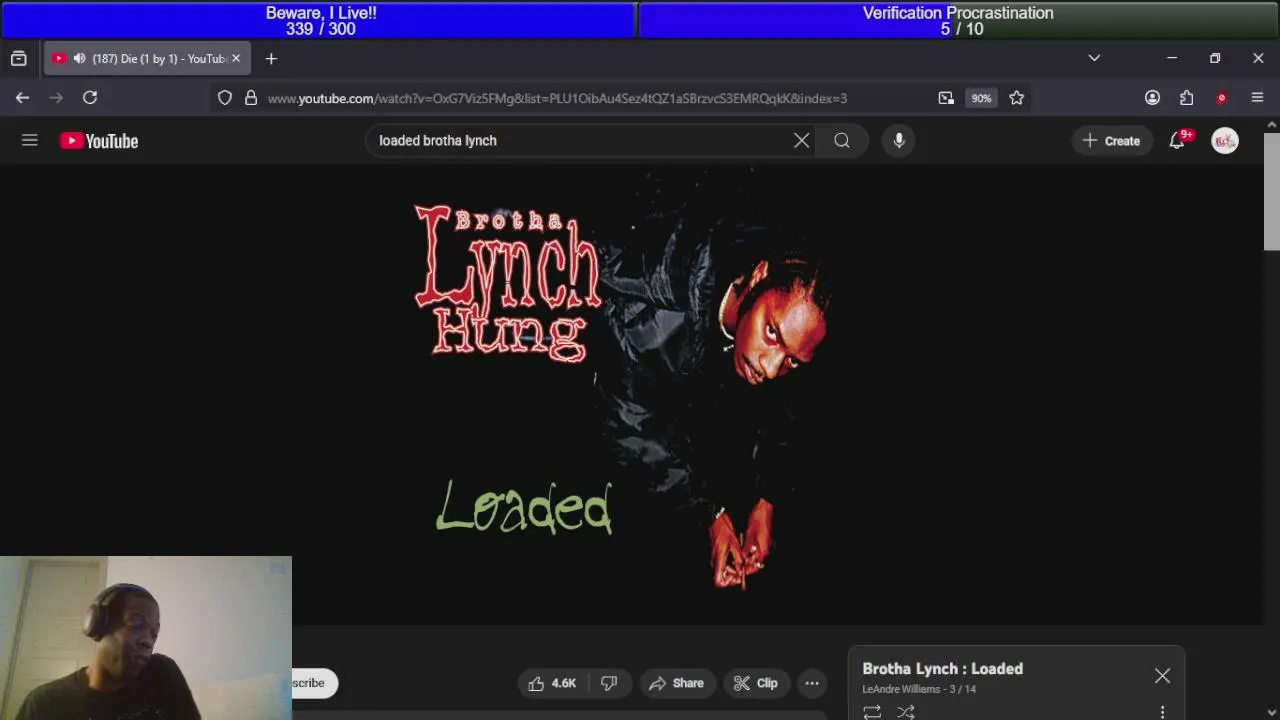Open YouTube notifications bell
This screenshot has width=1280, height=720.
click(x=1178, y=141)
